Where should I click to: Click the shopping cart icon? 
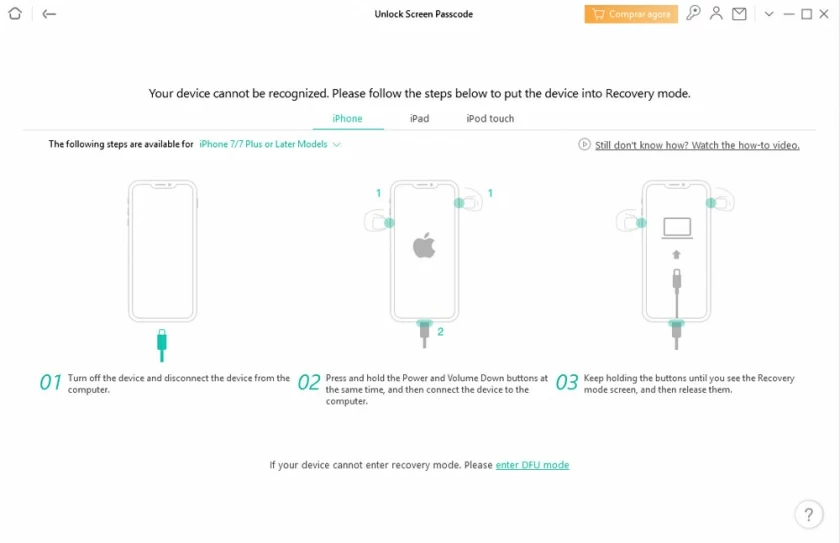tap(598, 14)
